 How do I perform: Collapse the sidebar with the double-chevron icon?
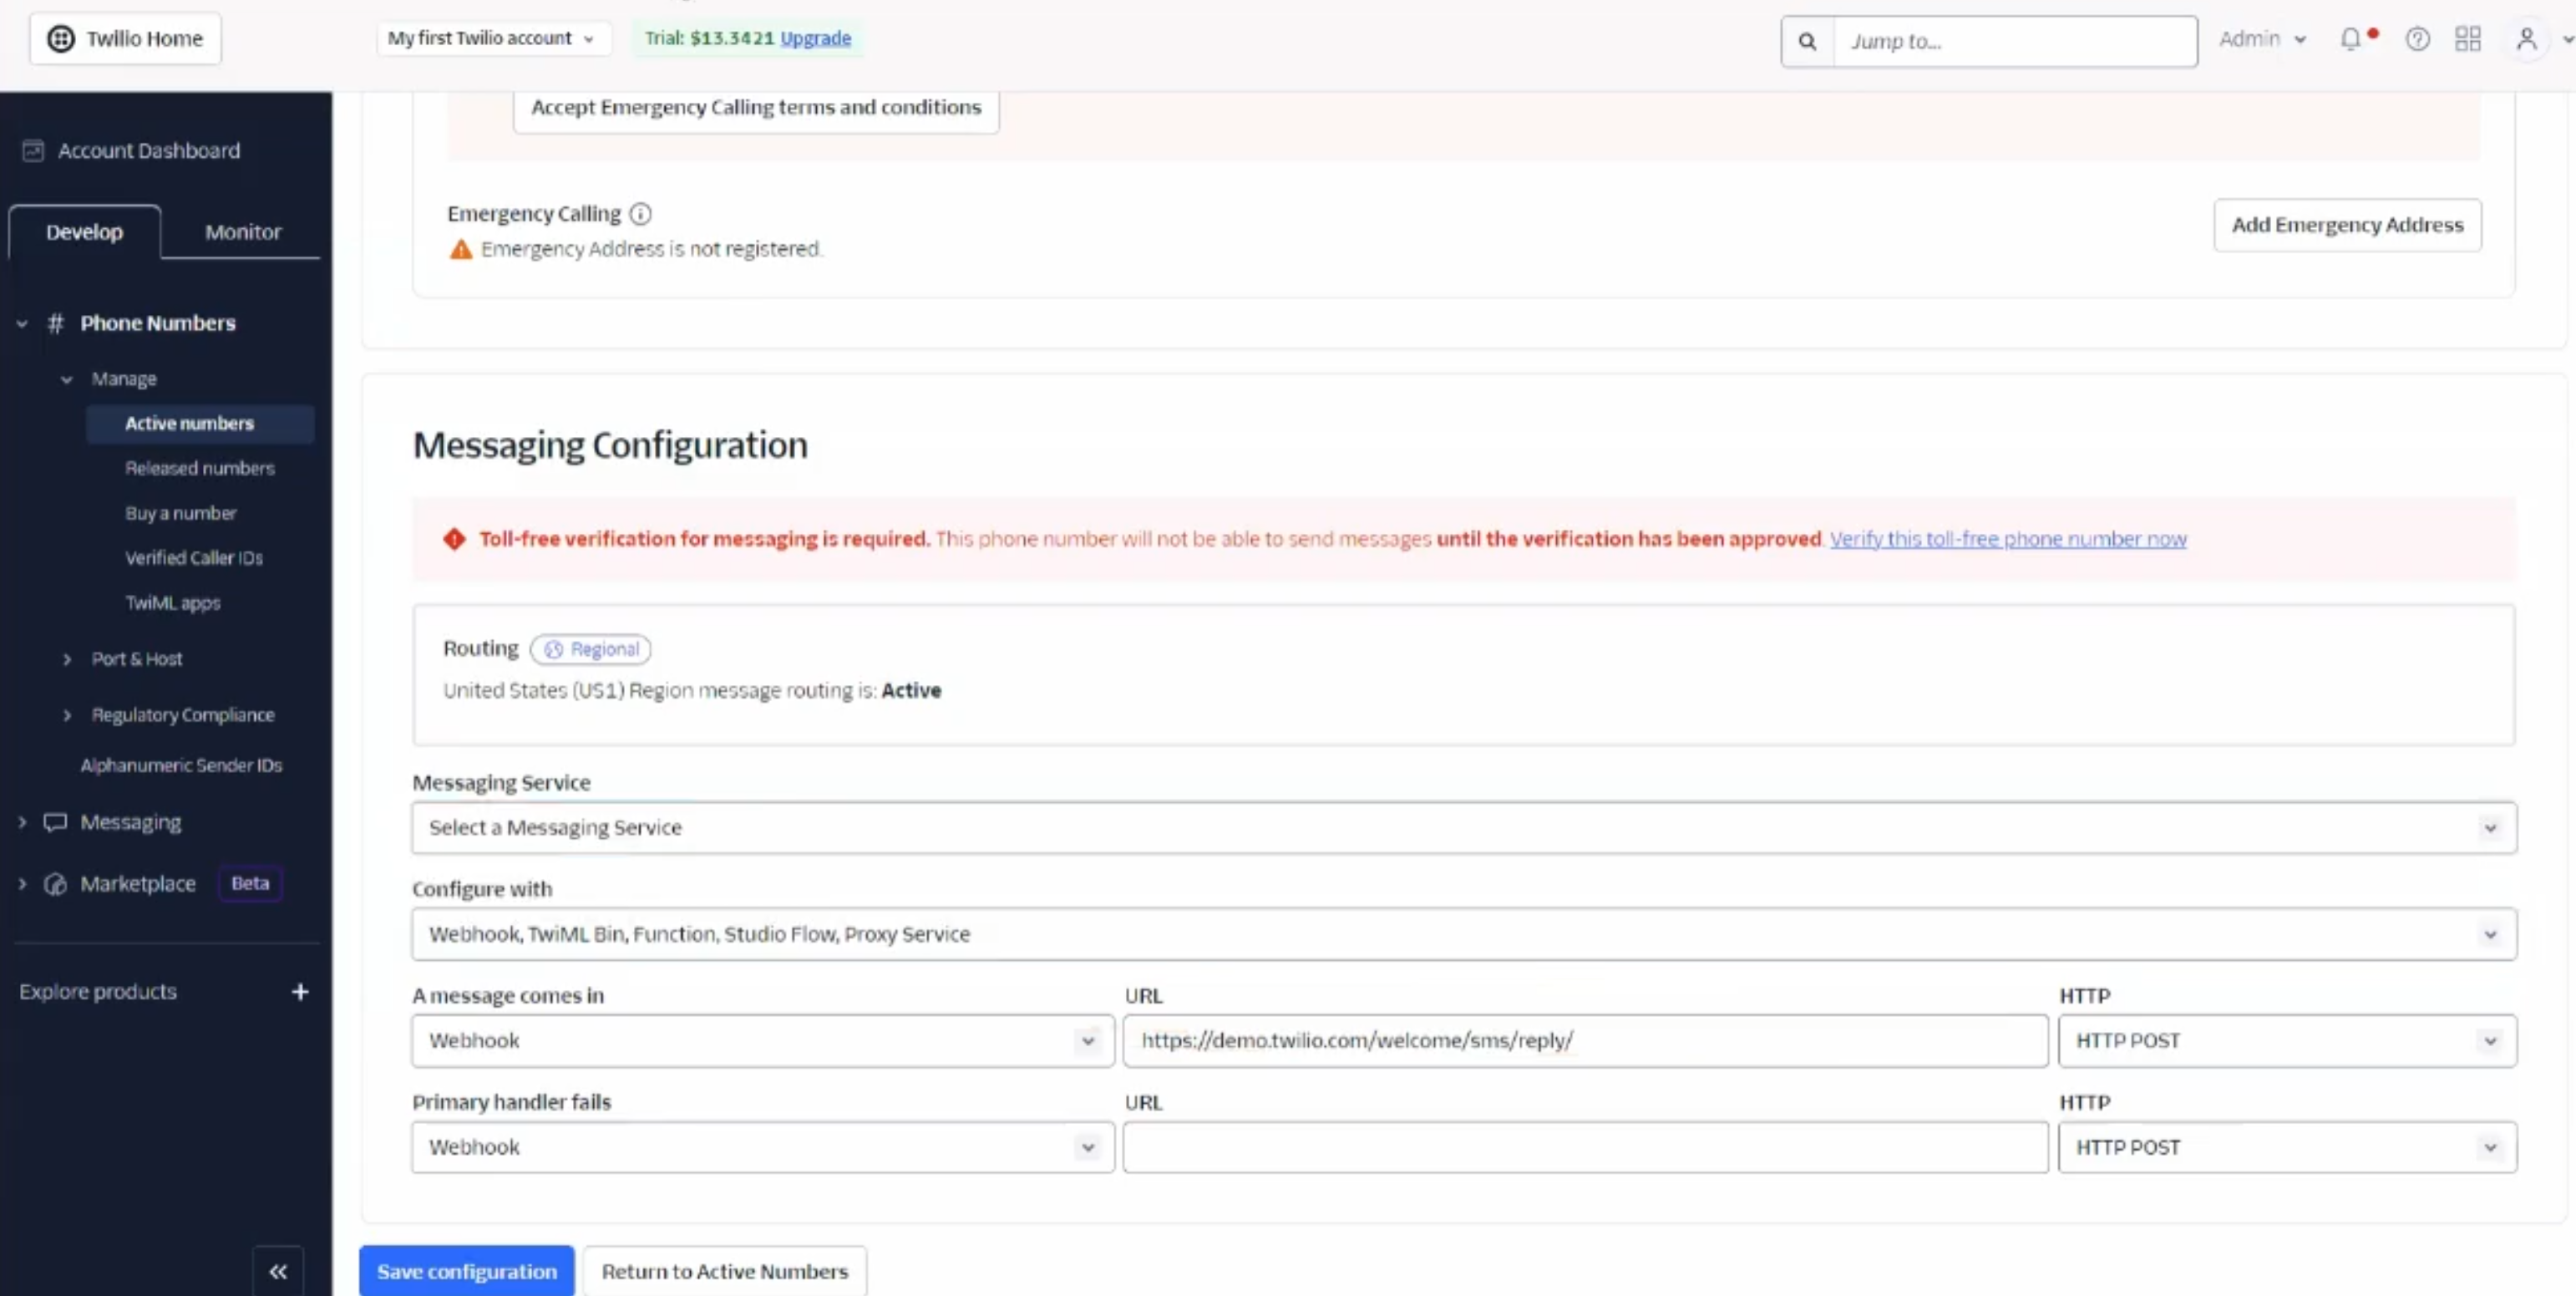(x=278, y=1271)
